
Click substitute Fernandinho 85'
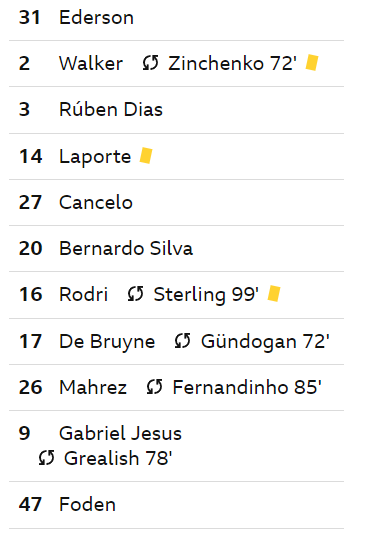pyautogui.click(x=247, y=387)
